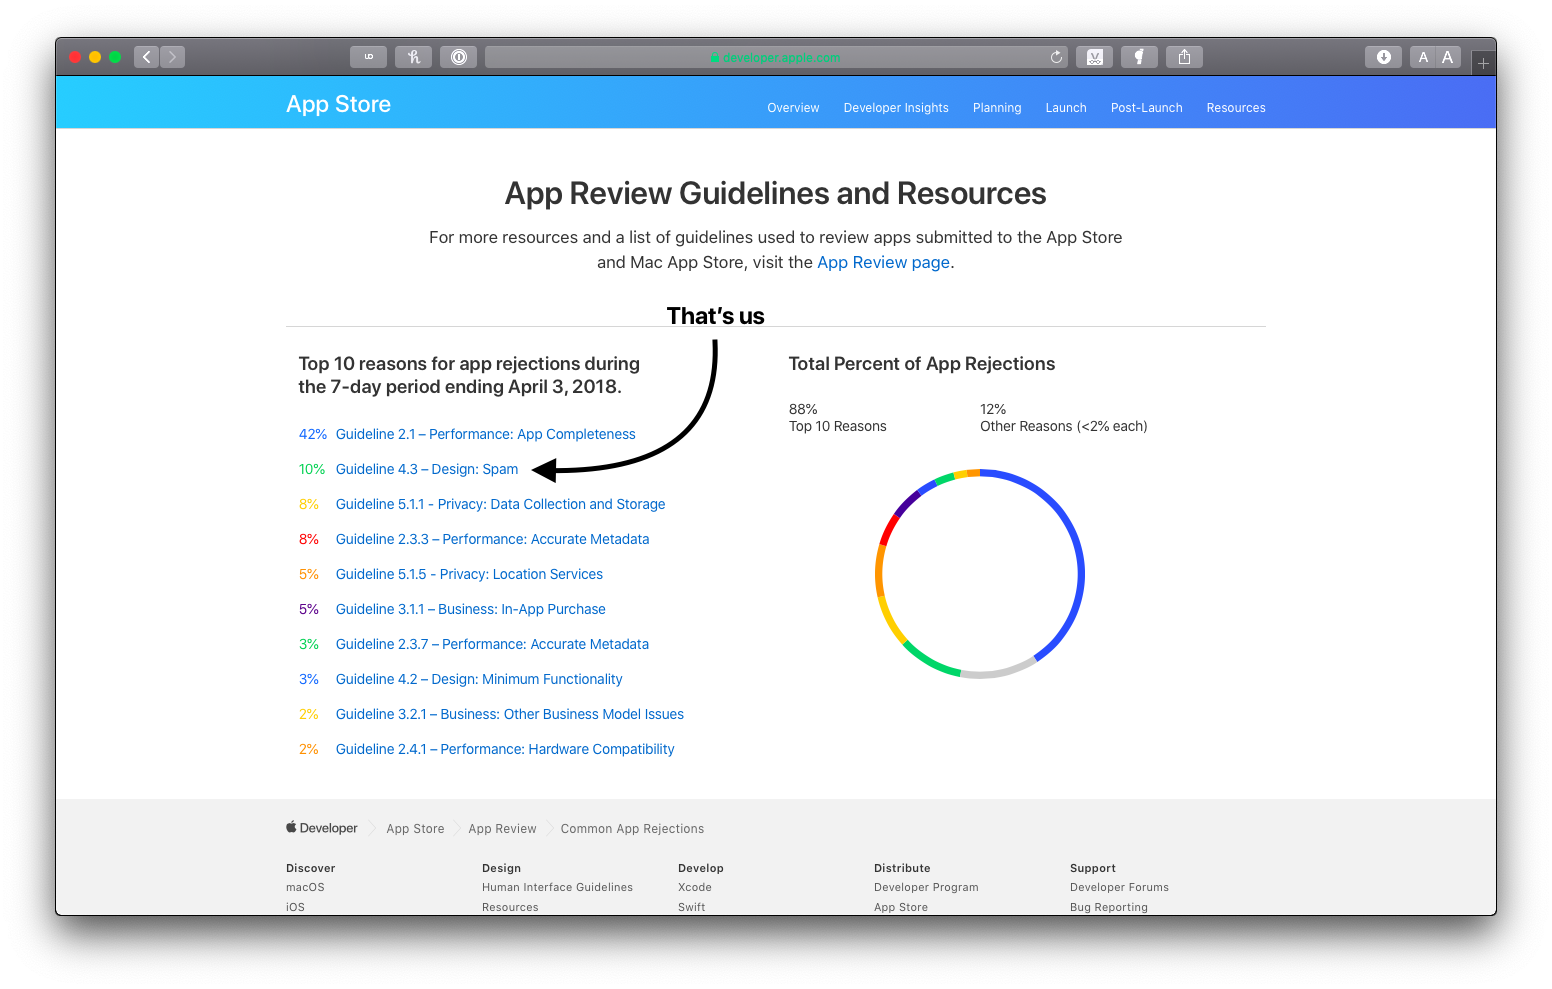The width and height of the screenshot is (1552, 989).
Task: Open Guideline 3.2.1 Other Business Model Issues
Action: [x=510, y=714]
